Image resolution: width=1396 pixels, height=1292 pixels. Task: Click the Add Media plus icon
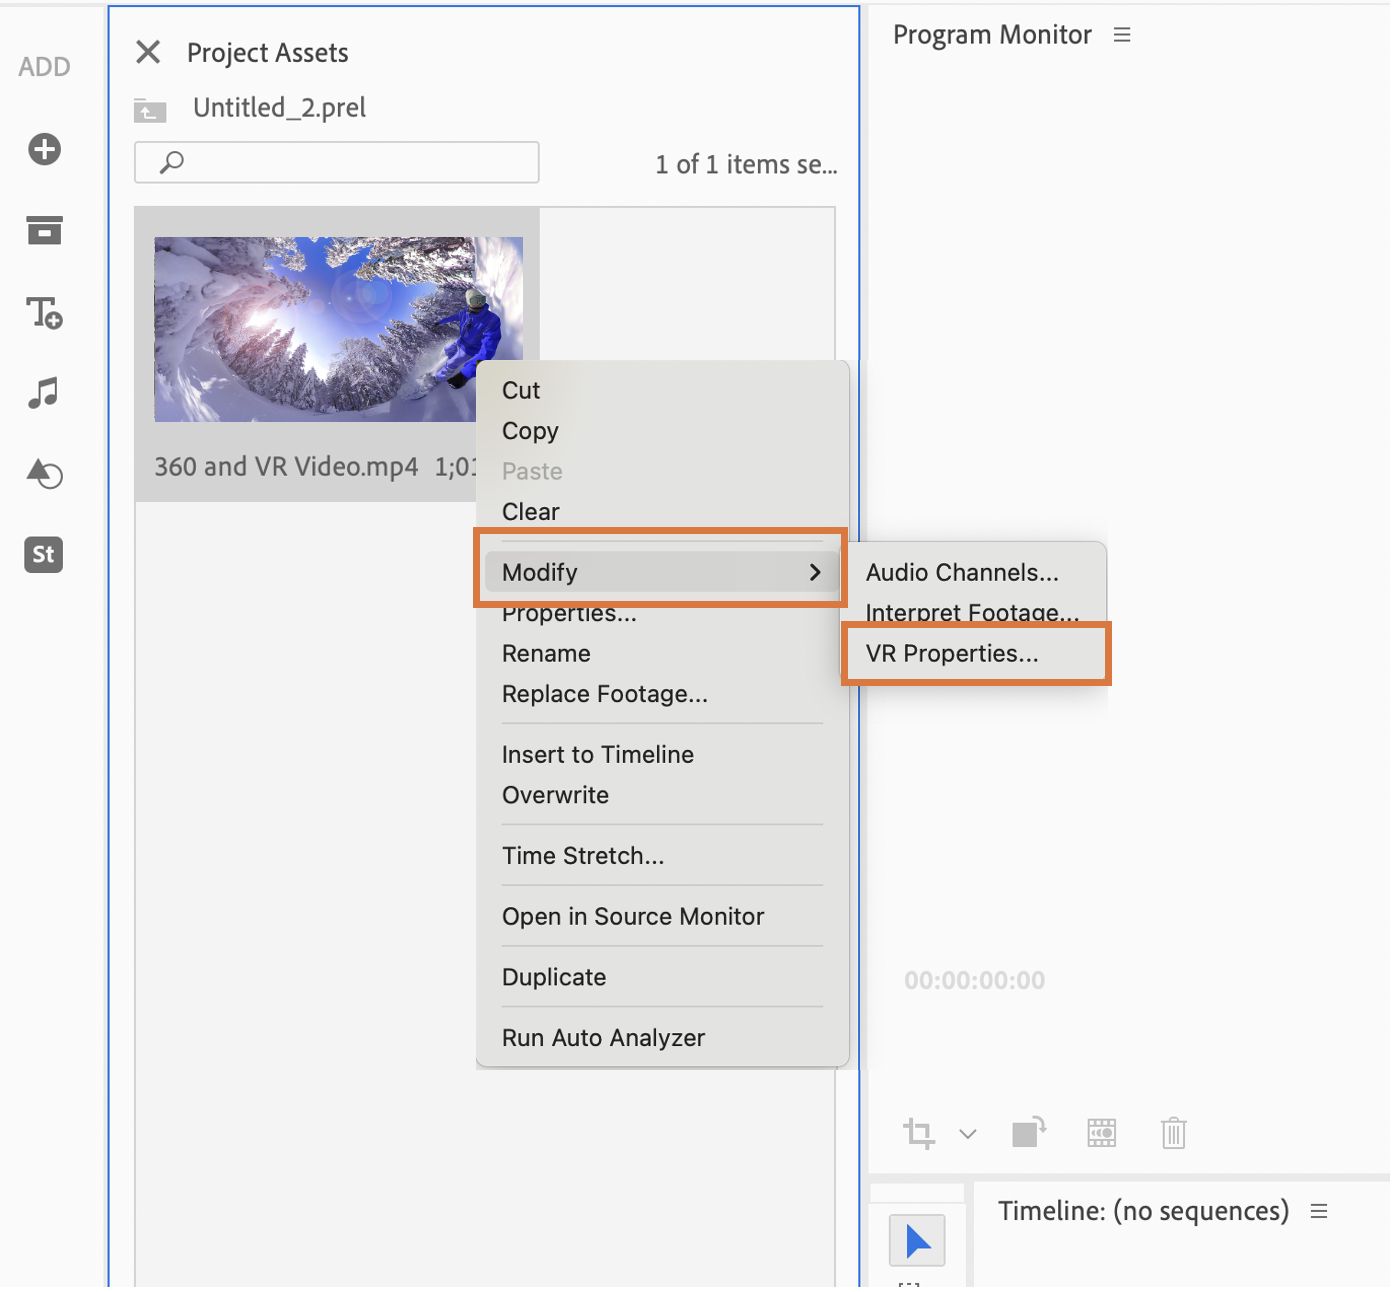[44, 150]
